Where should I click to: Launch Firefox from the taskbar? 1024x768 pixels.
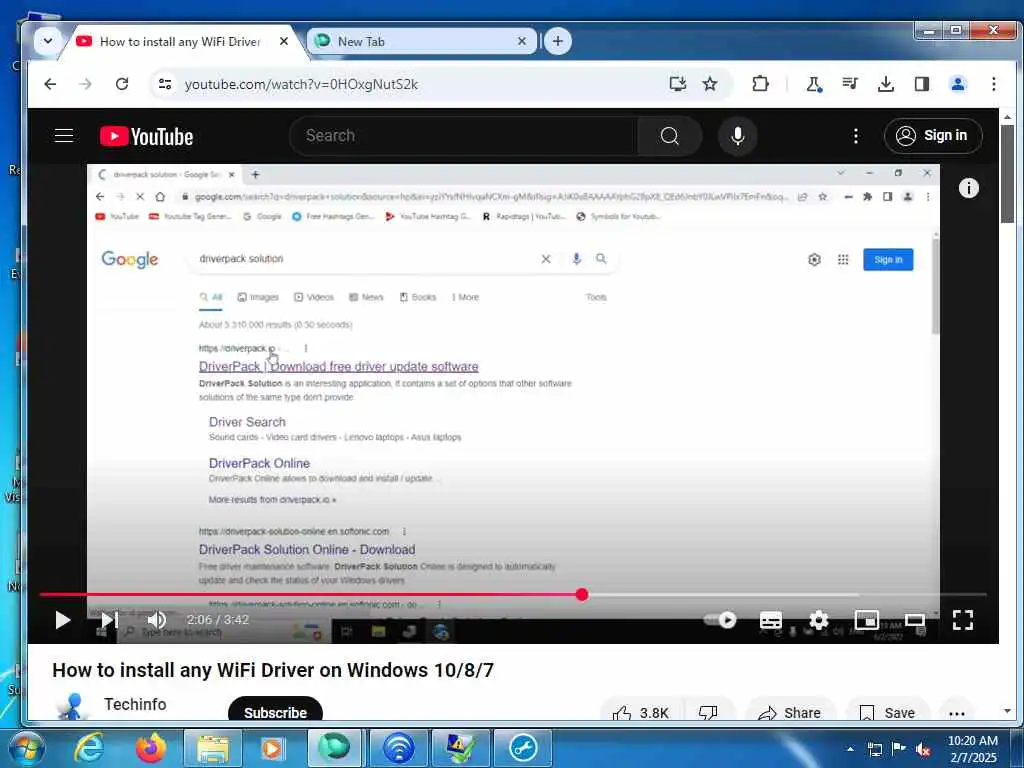151,748
